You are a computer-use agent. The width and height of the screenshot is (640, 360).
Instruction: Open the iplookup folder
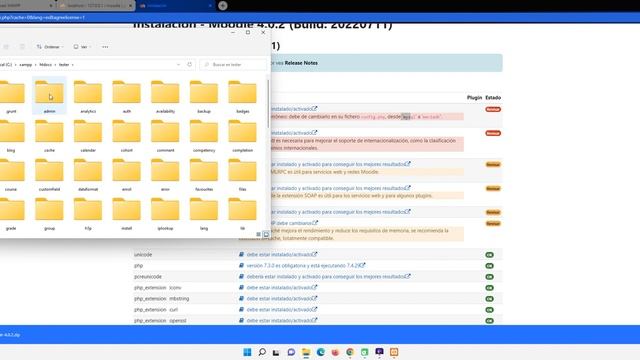click(165, 213)
